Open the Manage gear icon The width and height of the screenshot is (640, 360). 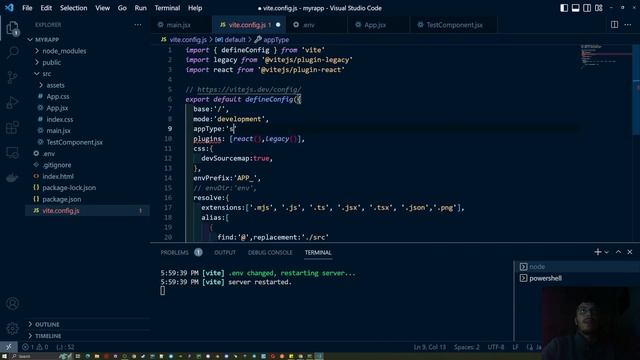pyautogui.click(x=13, y=328)
